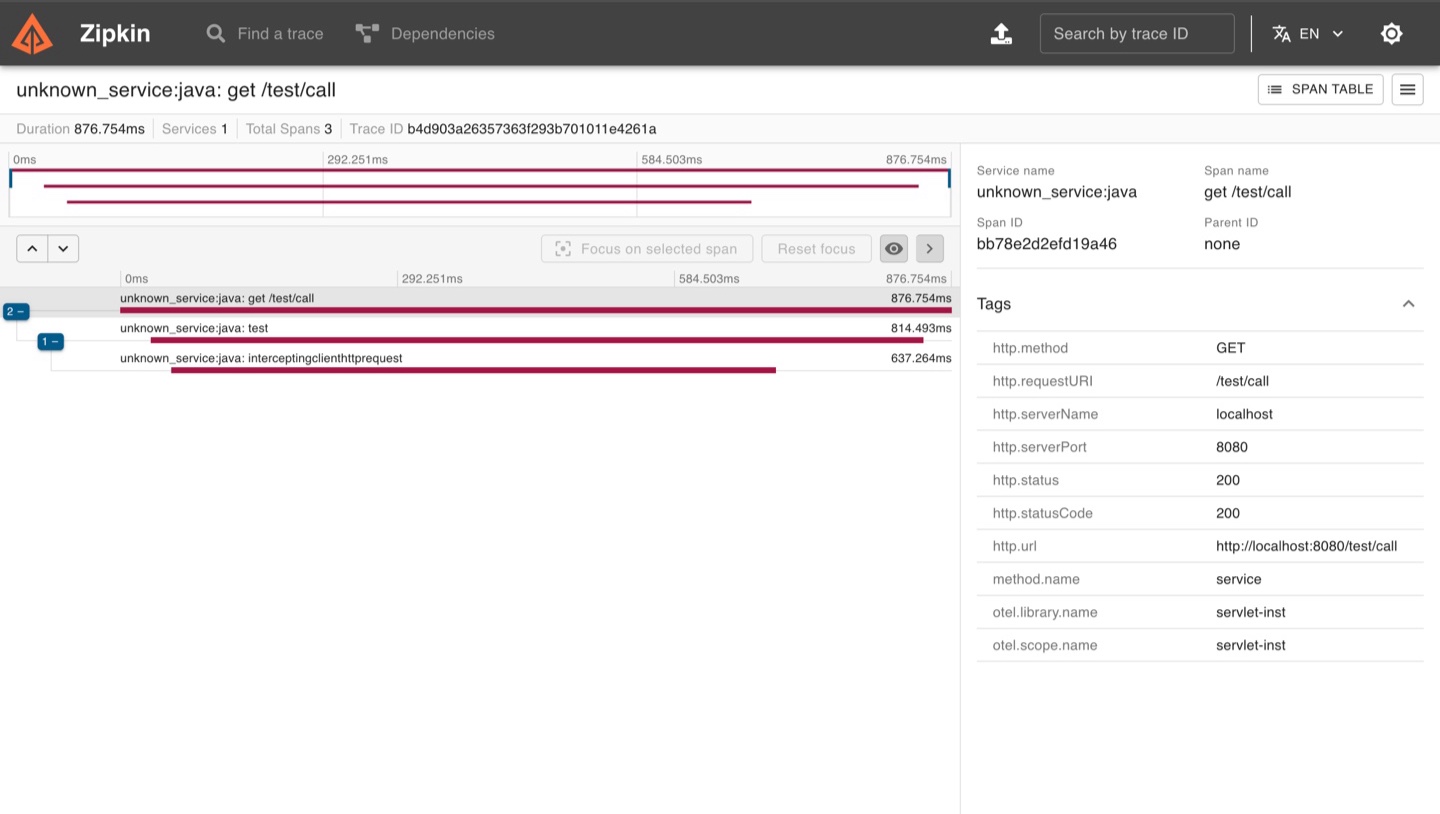Click the Reset focus button
This screenshot has width=1440, height=814.
pos(816,249)
